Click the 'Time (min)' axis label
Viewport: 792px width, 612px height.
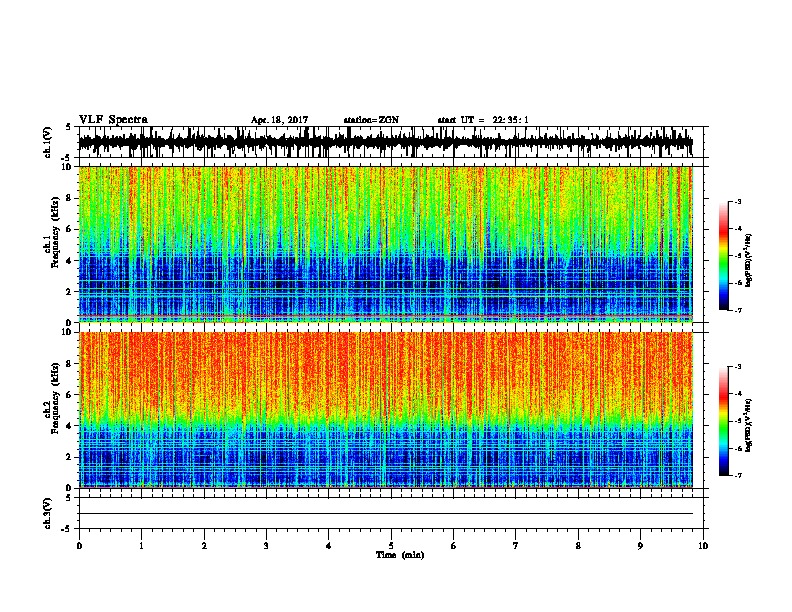click(400, 555)
